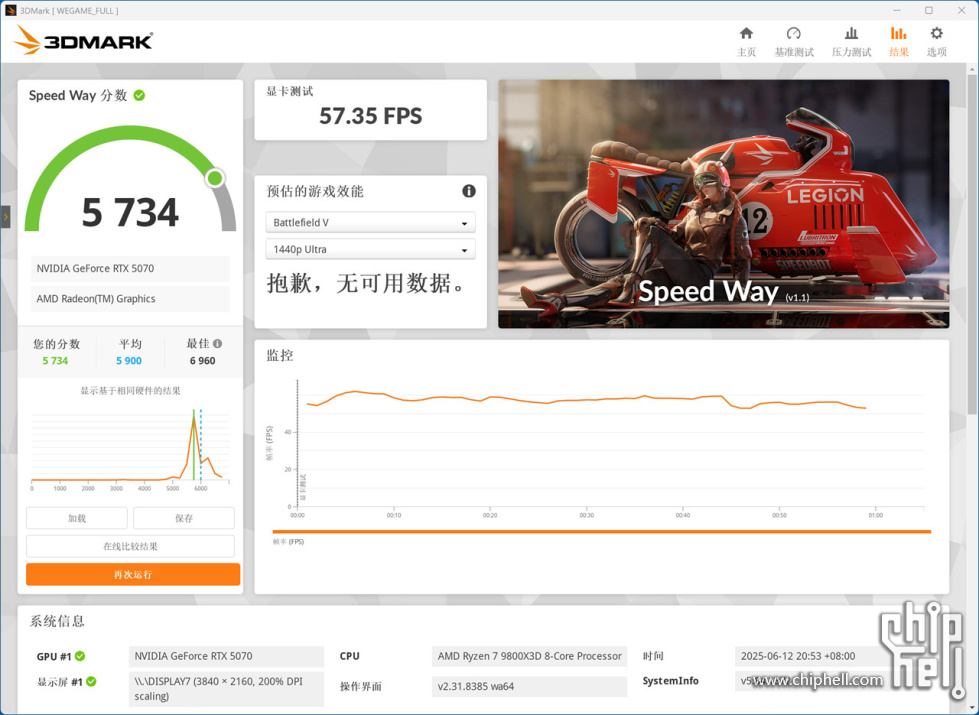Open the 结果 results bar chart icon
This screenshot has width=979, height=715.
click(x=898, y=34)
